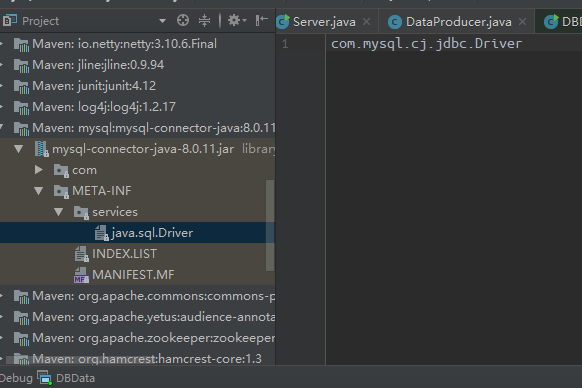582x388 pixels.
Task: Click the Project panel title icon
Action: click(10, 20)
